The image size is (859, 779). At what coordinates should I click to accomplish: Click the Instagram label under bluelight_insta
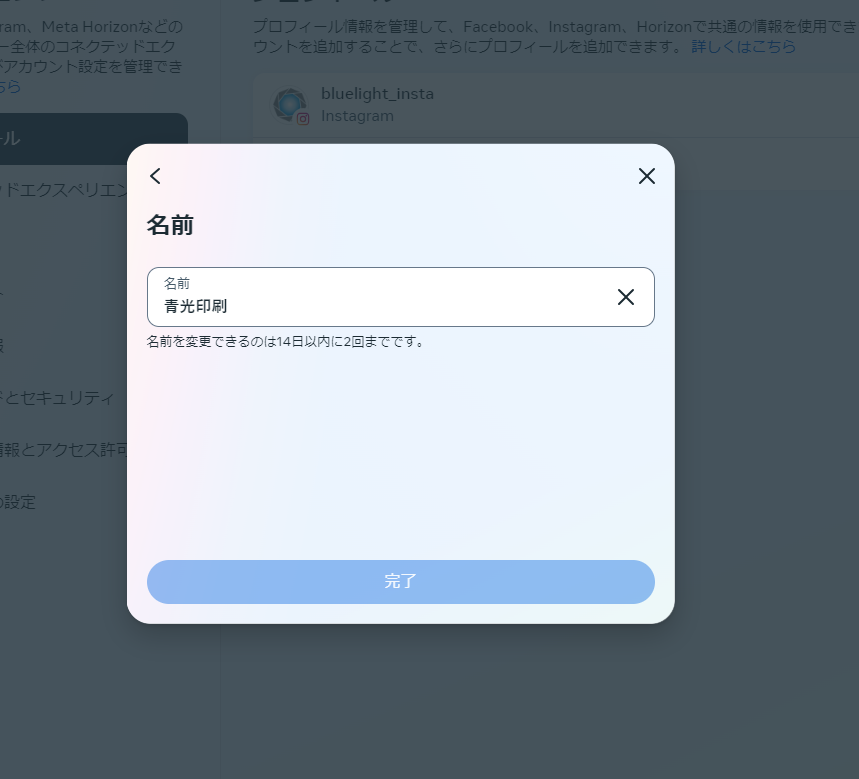pos(357,116)
